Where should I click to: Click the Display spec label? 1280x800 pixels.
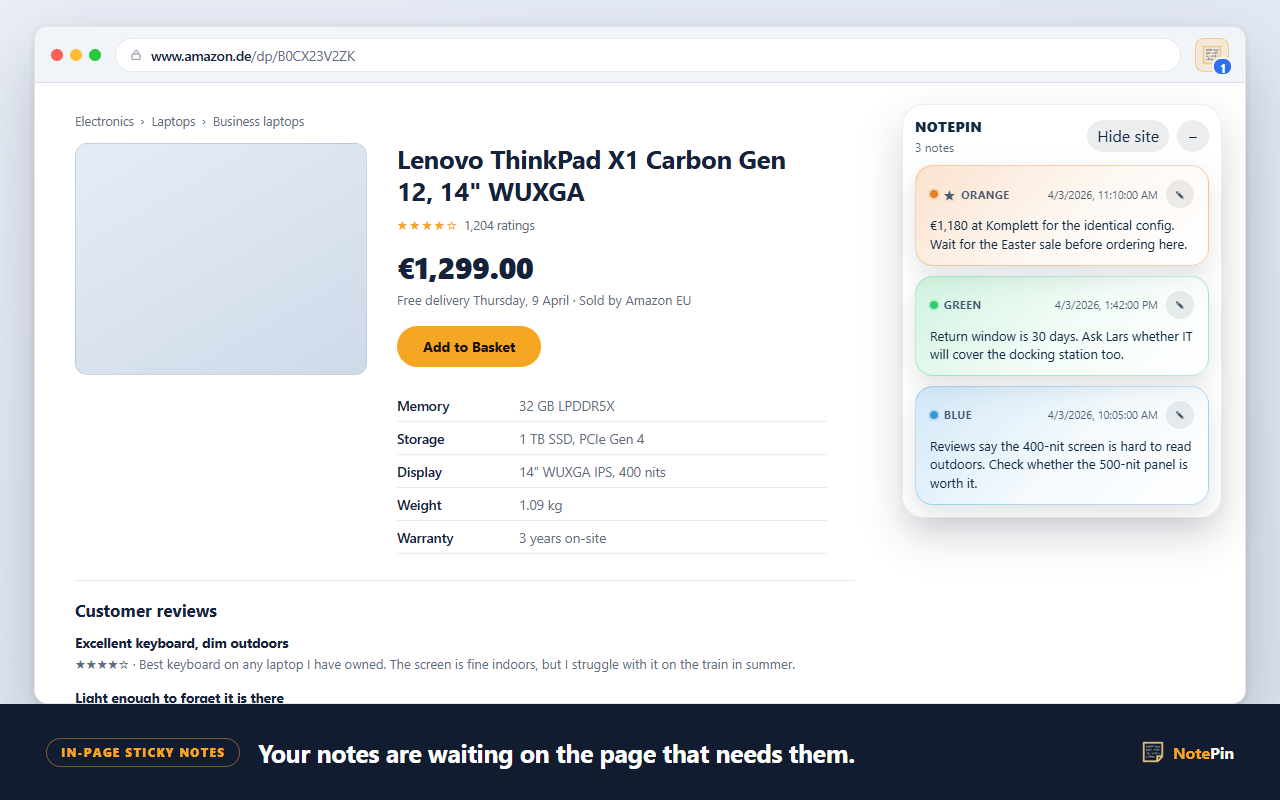click(420, 472)
